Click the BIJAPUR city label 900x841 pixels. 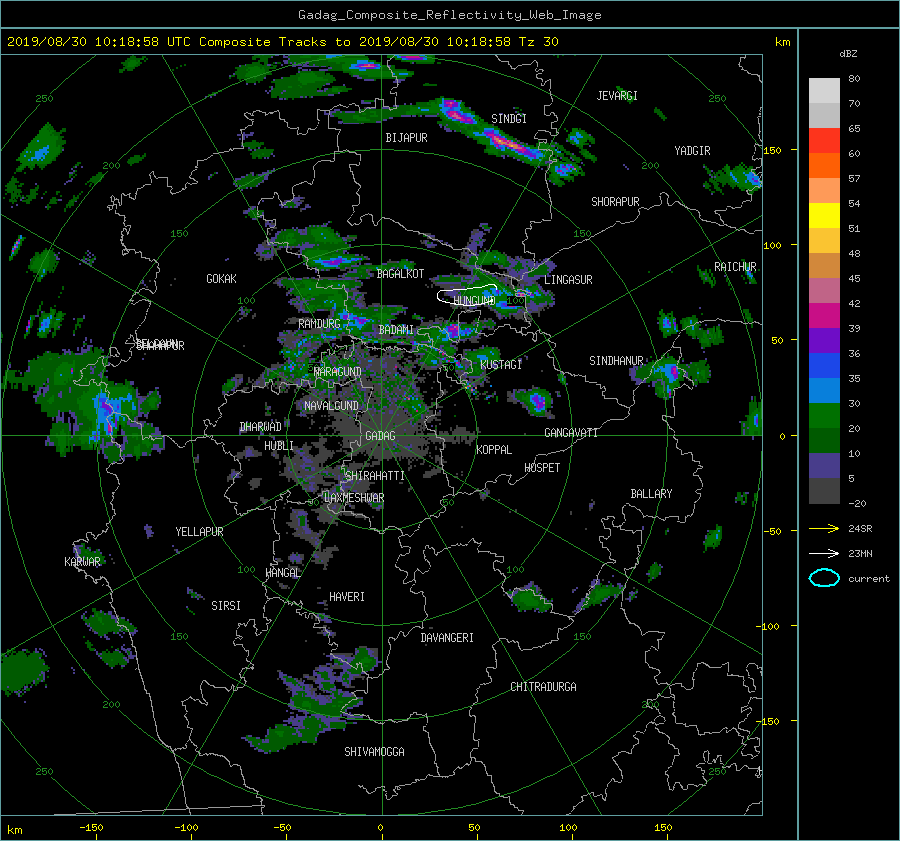[406, 138]
